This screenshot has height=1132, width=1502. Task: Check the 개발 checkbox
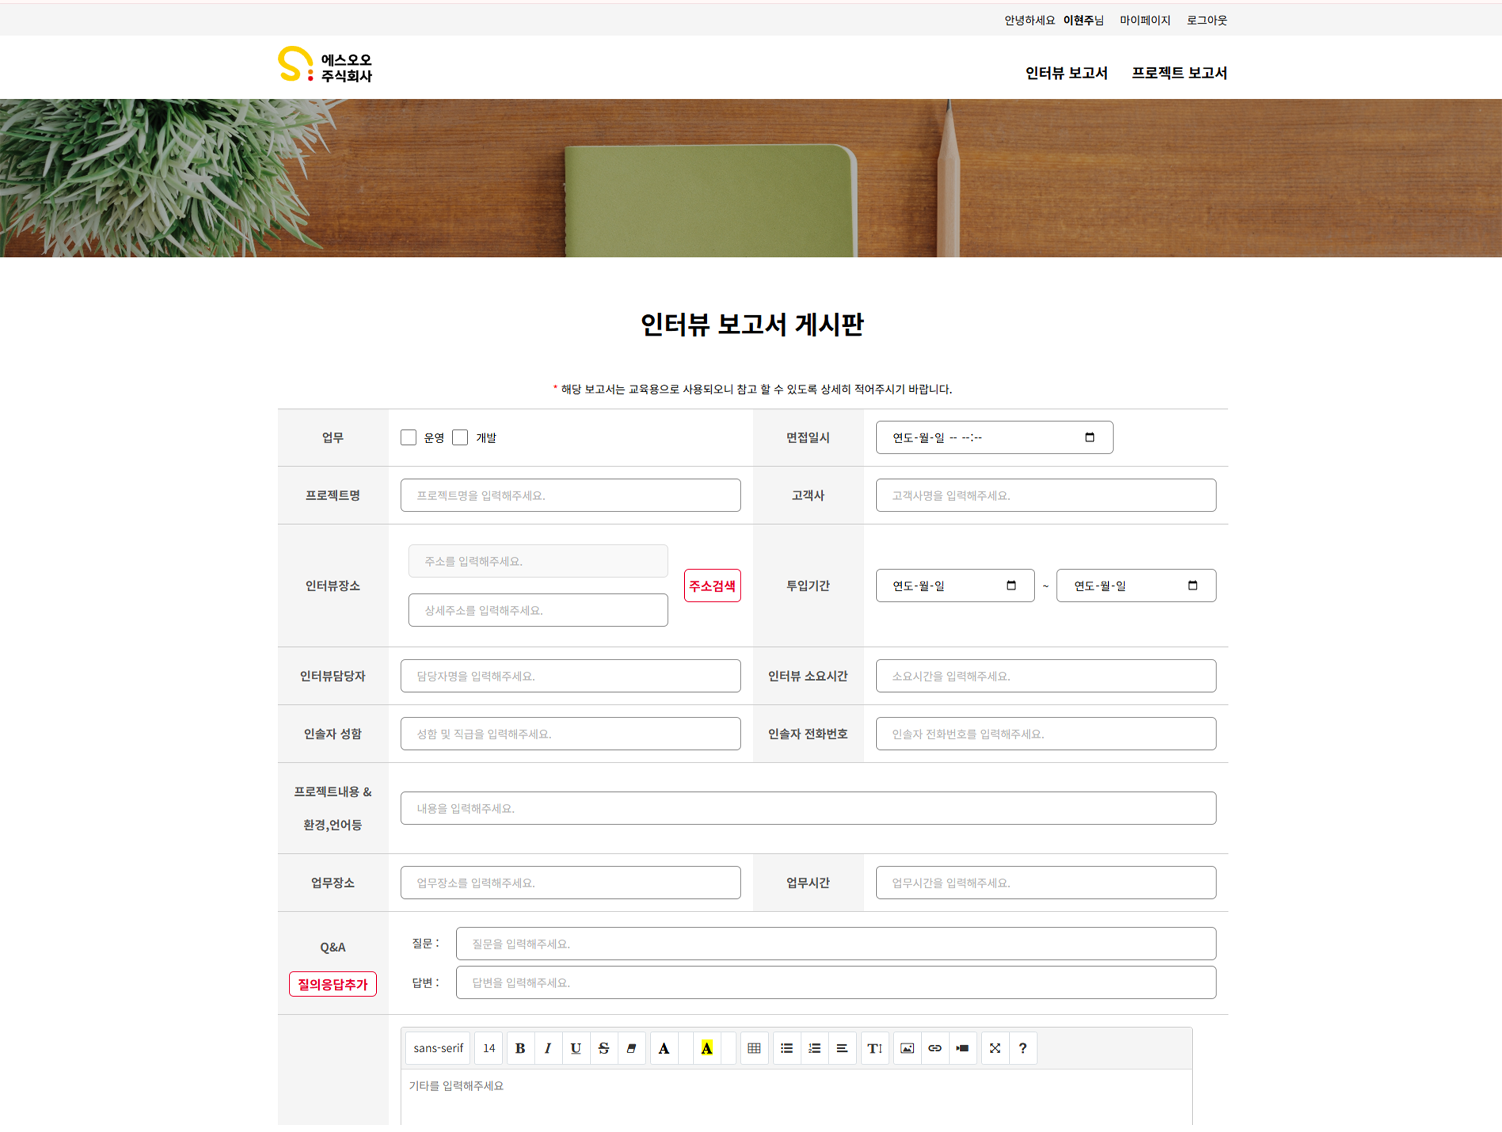[460, 437]
